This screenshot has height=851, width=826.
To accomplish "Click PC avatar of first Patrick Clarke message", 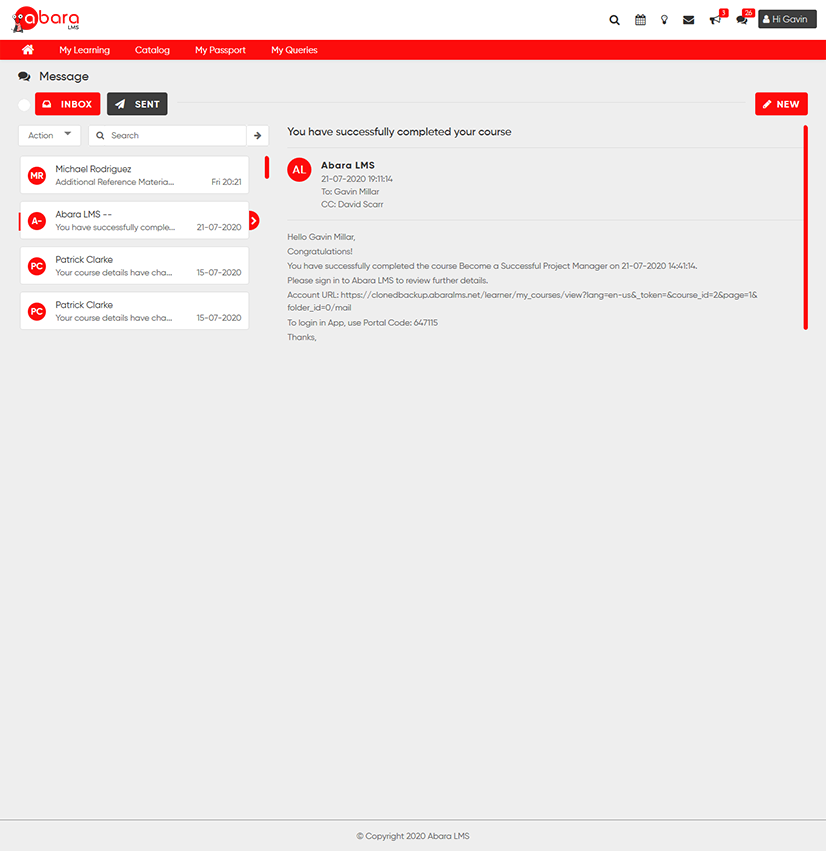I will [37, 266].
